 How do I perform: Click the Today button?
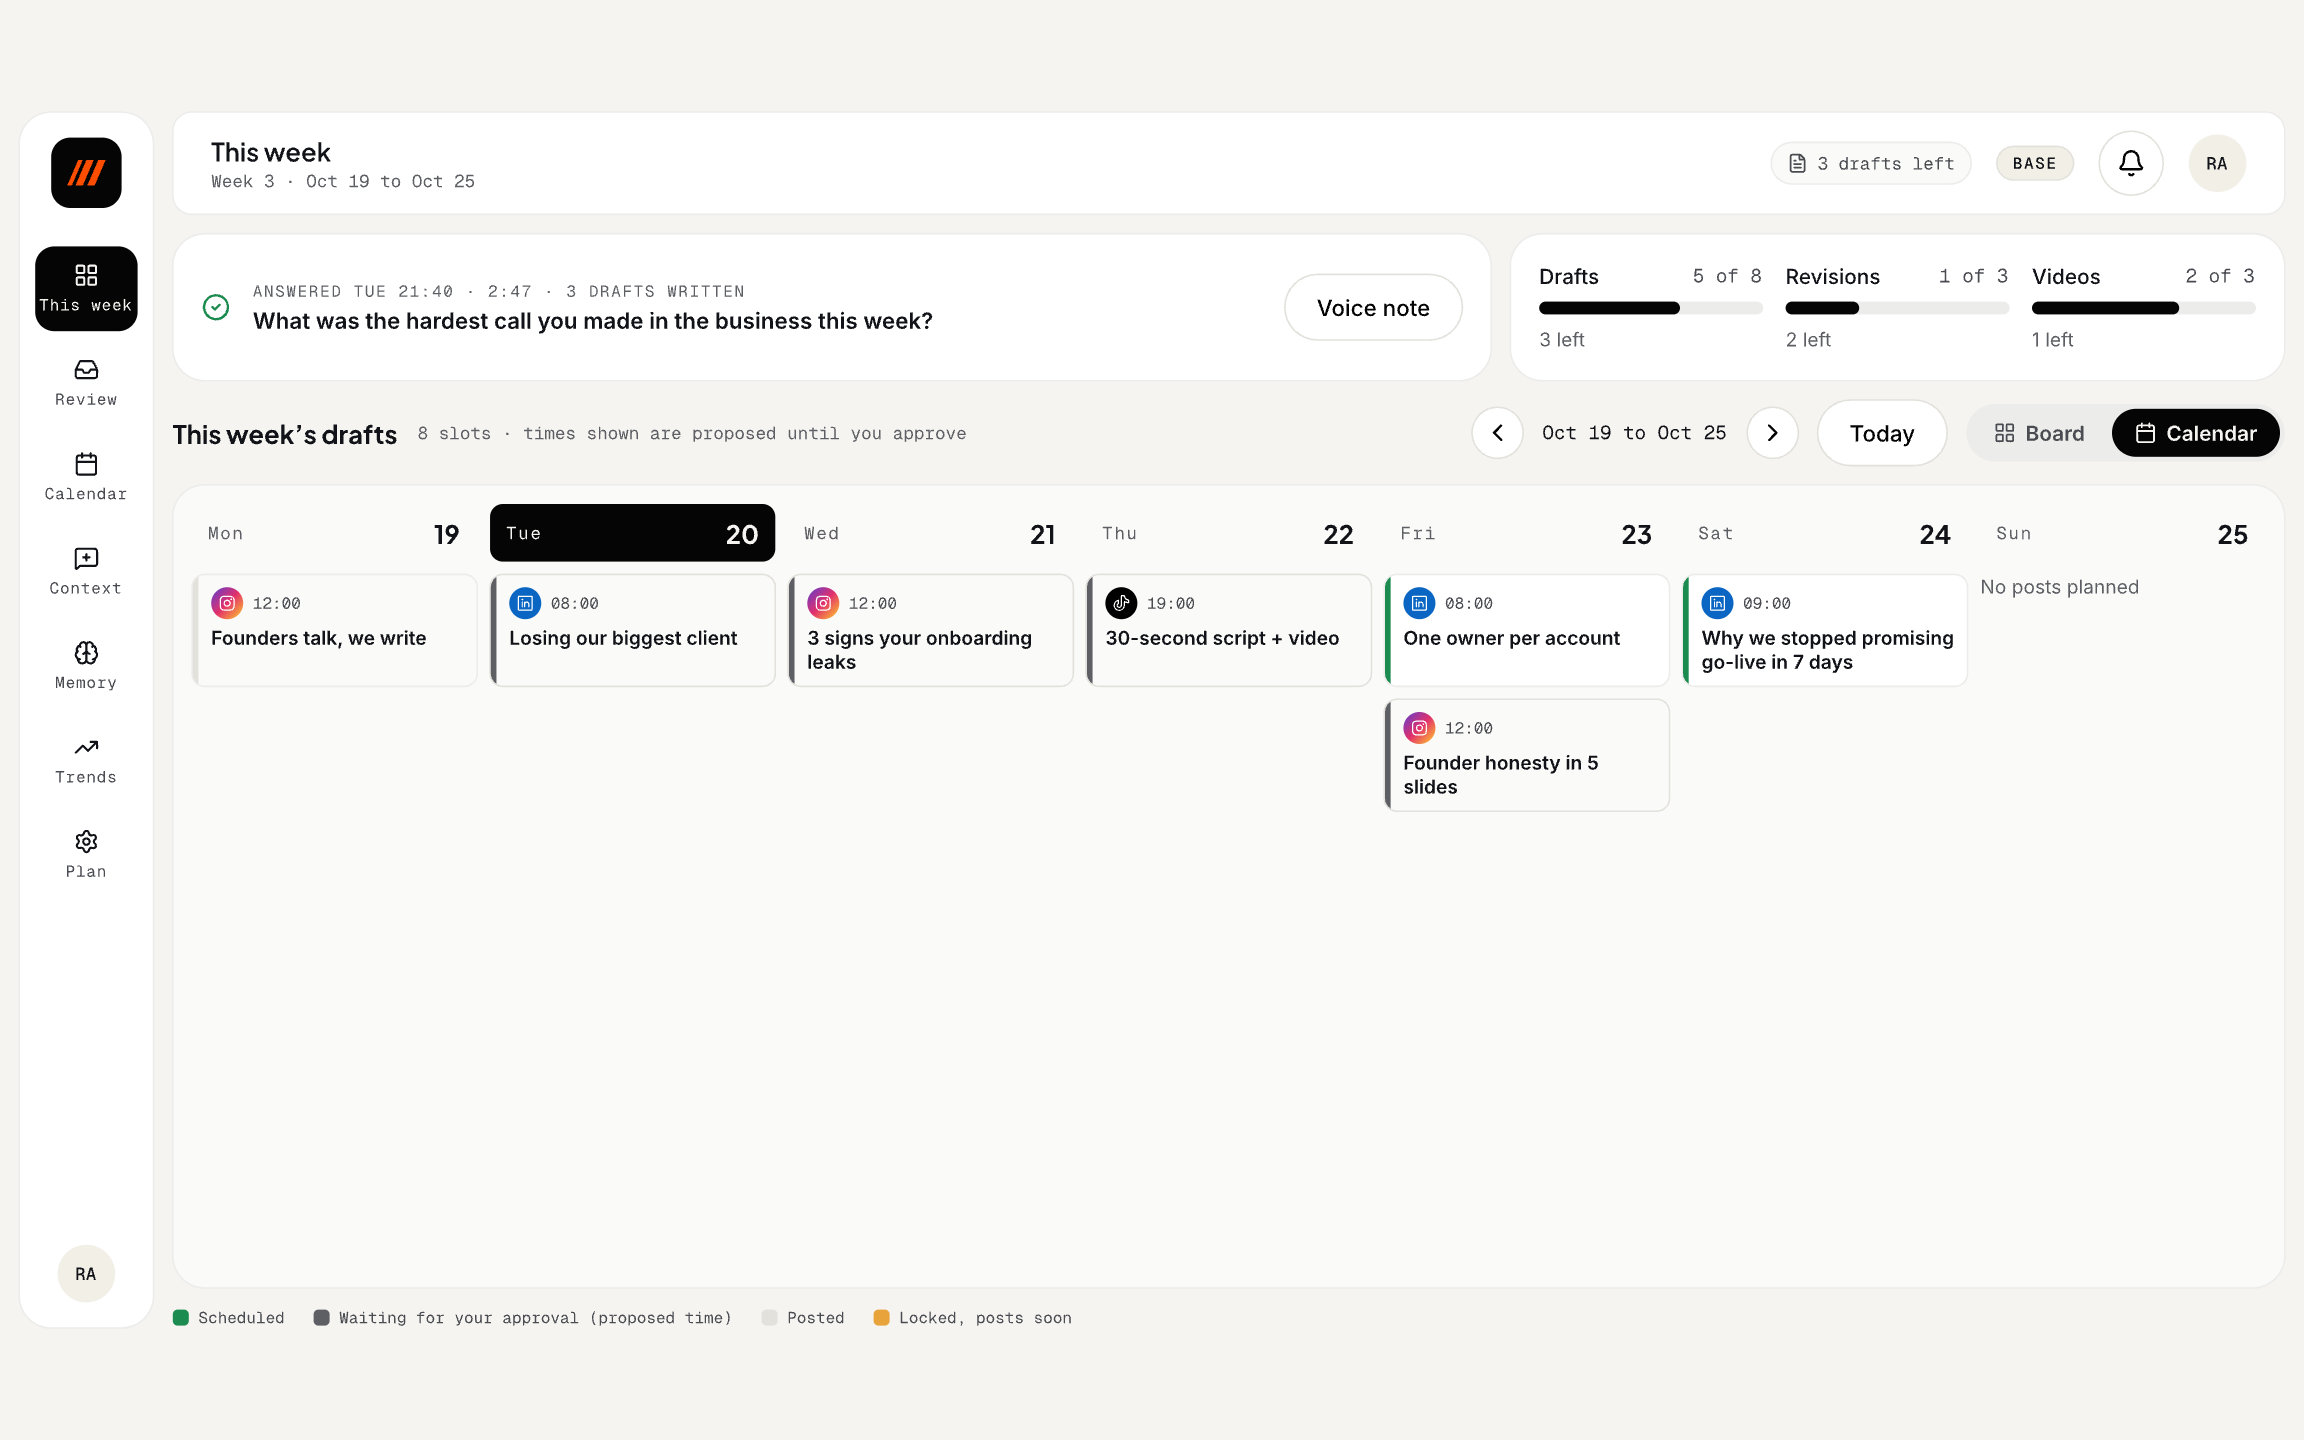[x=1881, y=433]
